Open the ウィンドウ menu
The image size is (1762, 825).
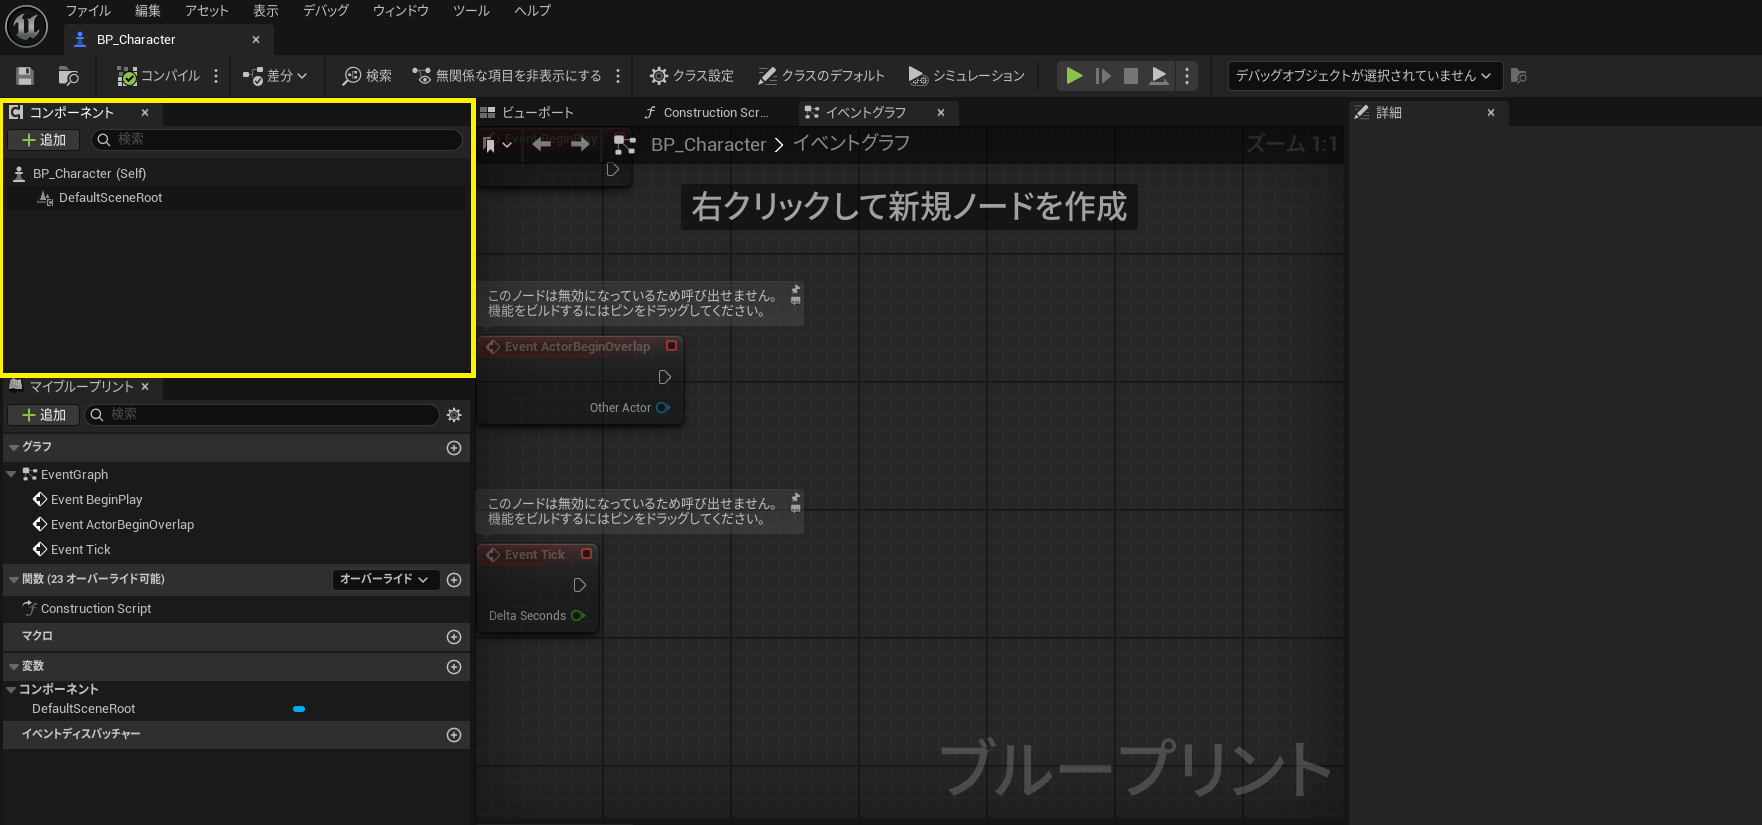pos(401,11)
